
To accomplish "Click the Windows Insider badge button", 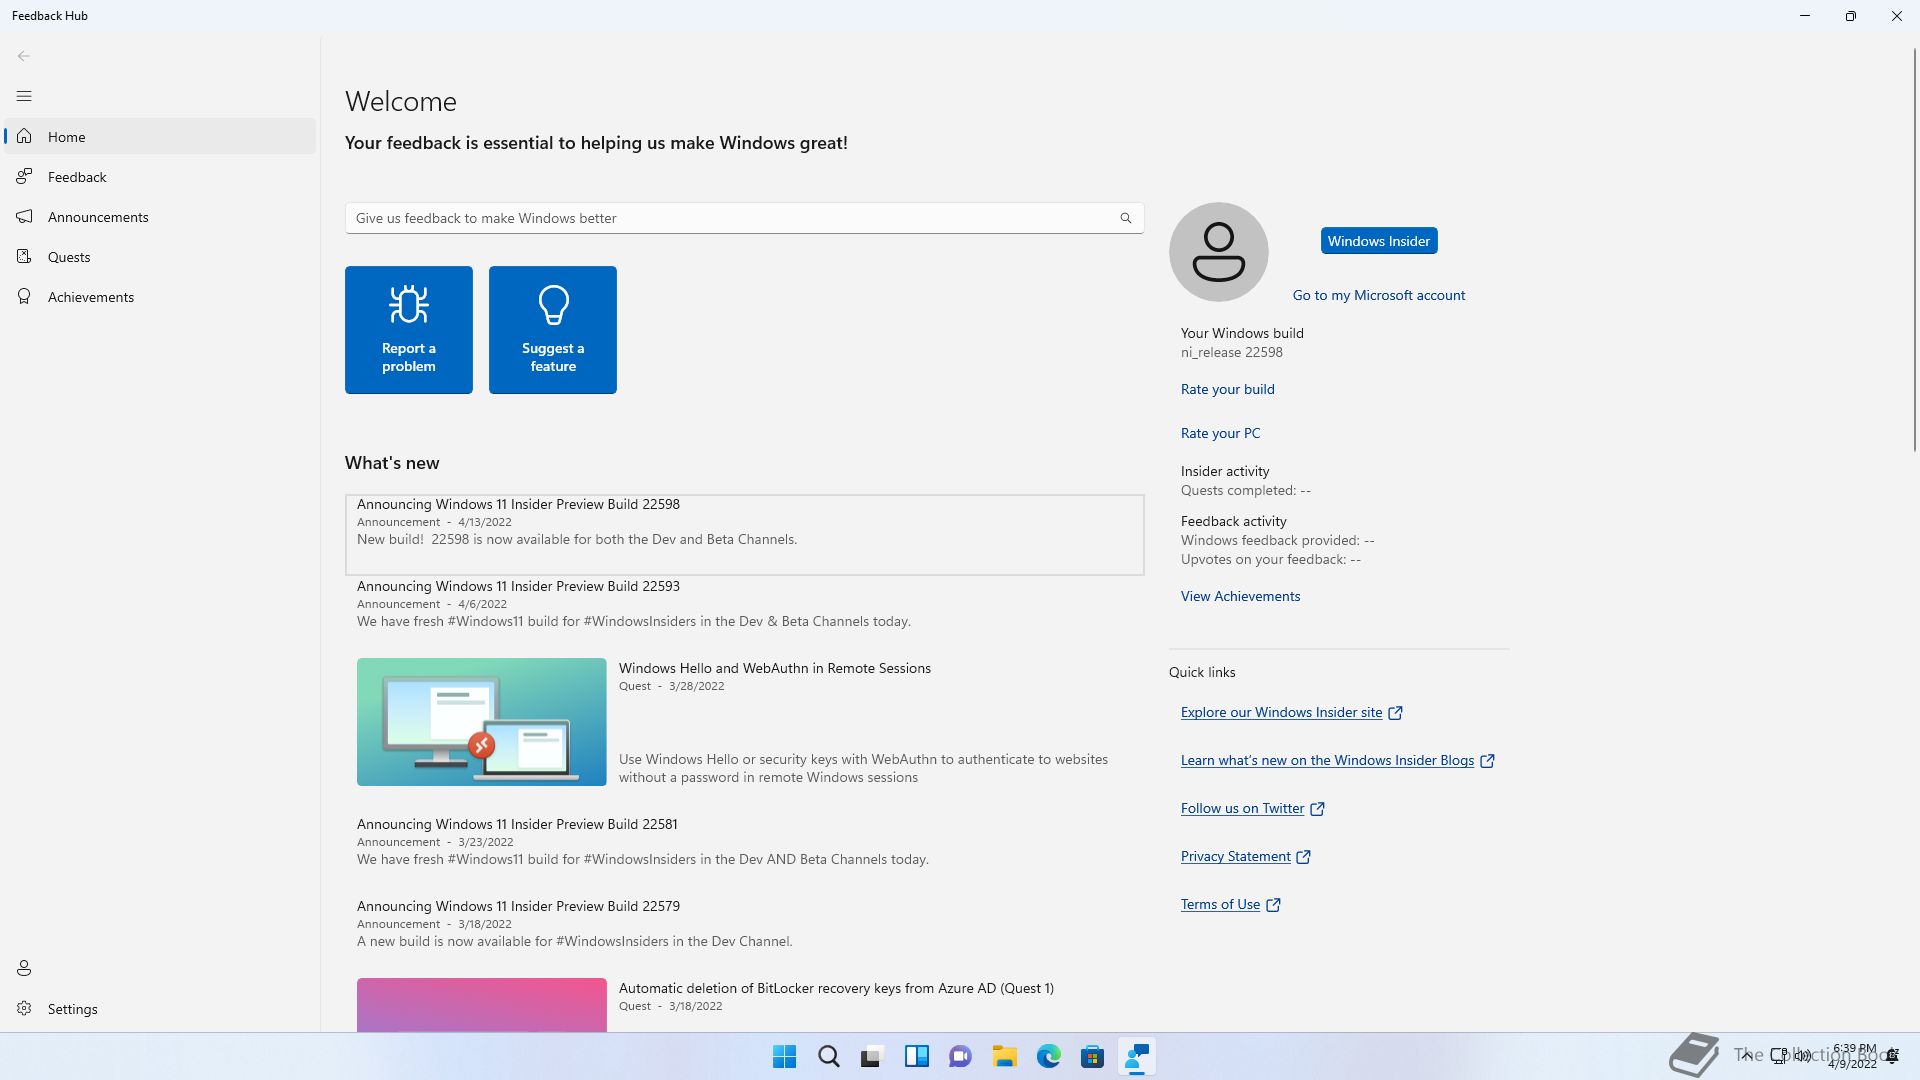I will tap(1379, 241).
